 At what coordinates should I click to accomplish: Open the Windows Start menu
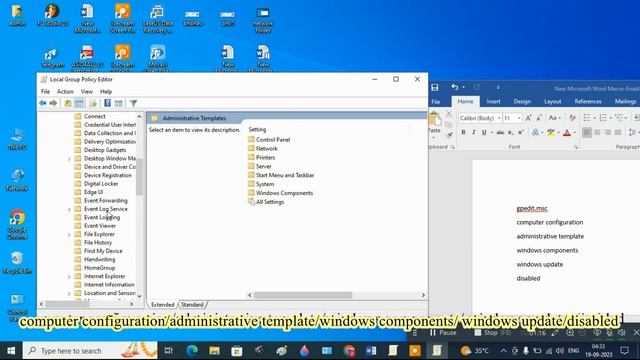click(11, 351)
